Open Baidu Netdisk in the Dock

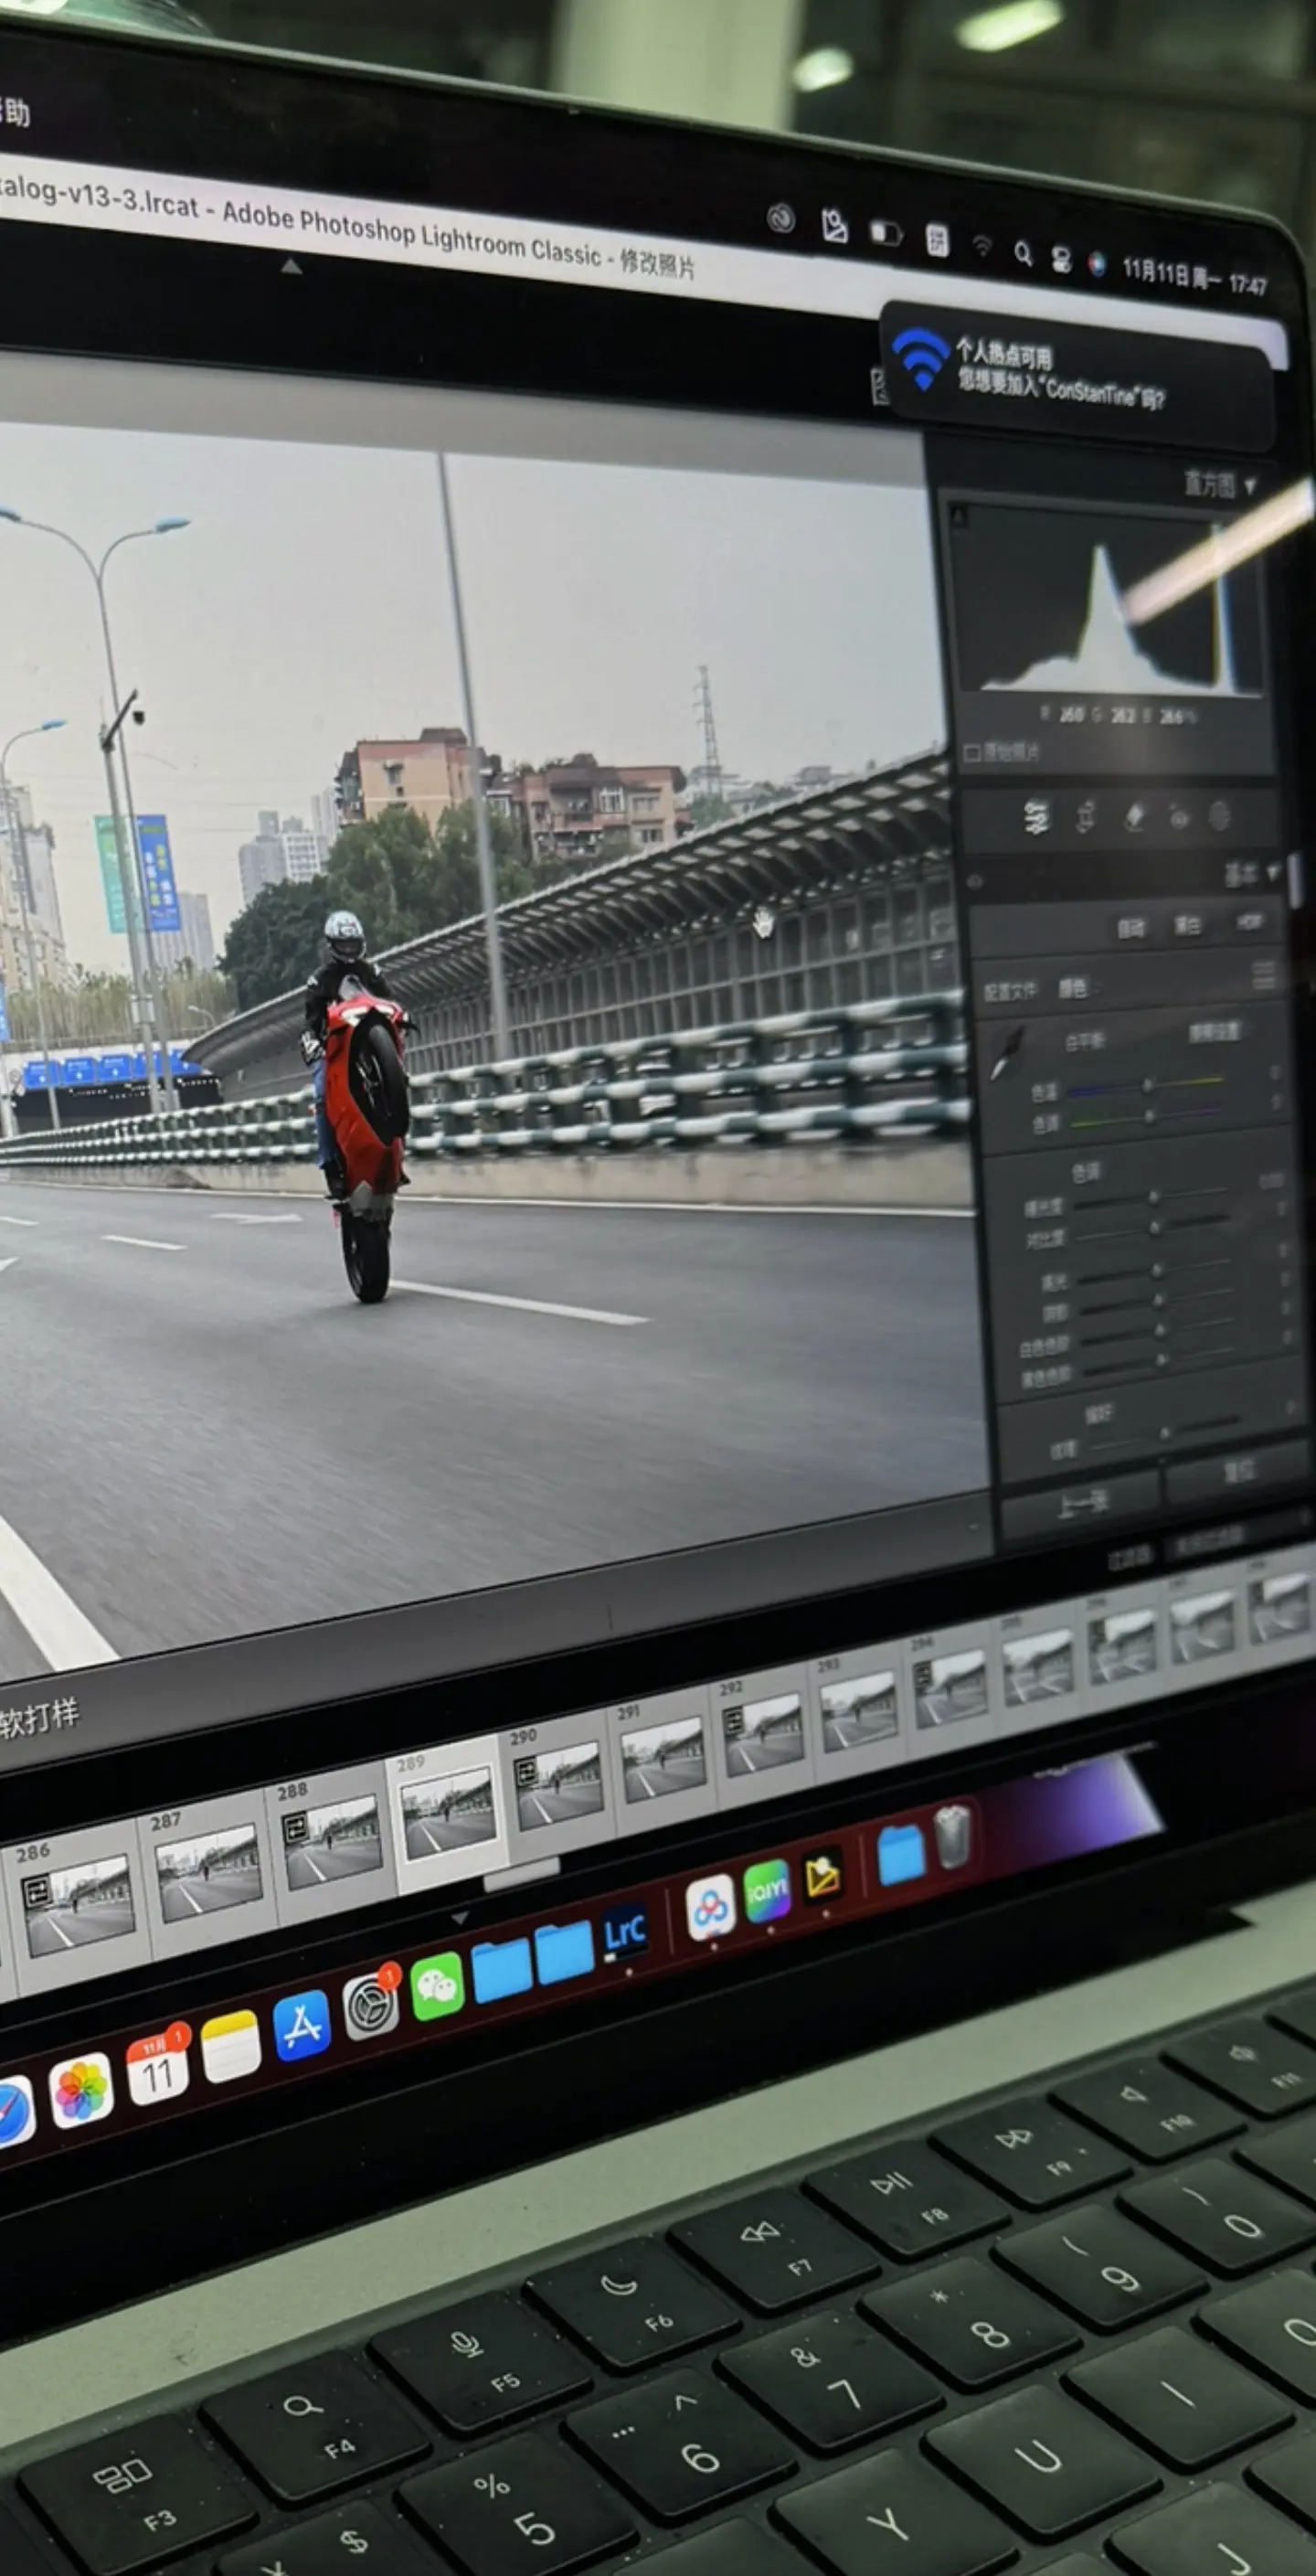711,1907
